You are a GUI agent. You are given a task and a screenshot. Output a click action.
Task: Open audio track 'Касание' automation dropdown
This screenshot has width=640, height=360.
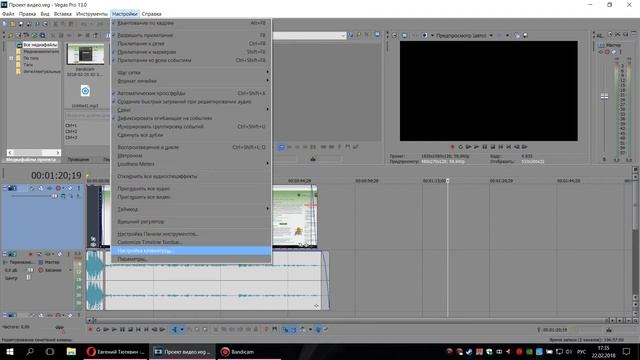(70, 270)
